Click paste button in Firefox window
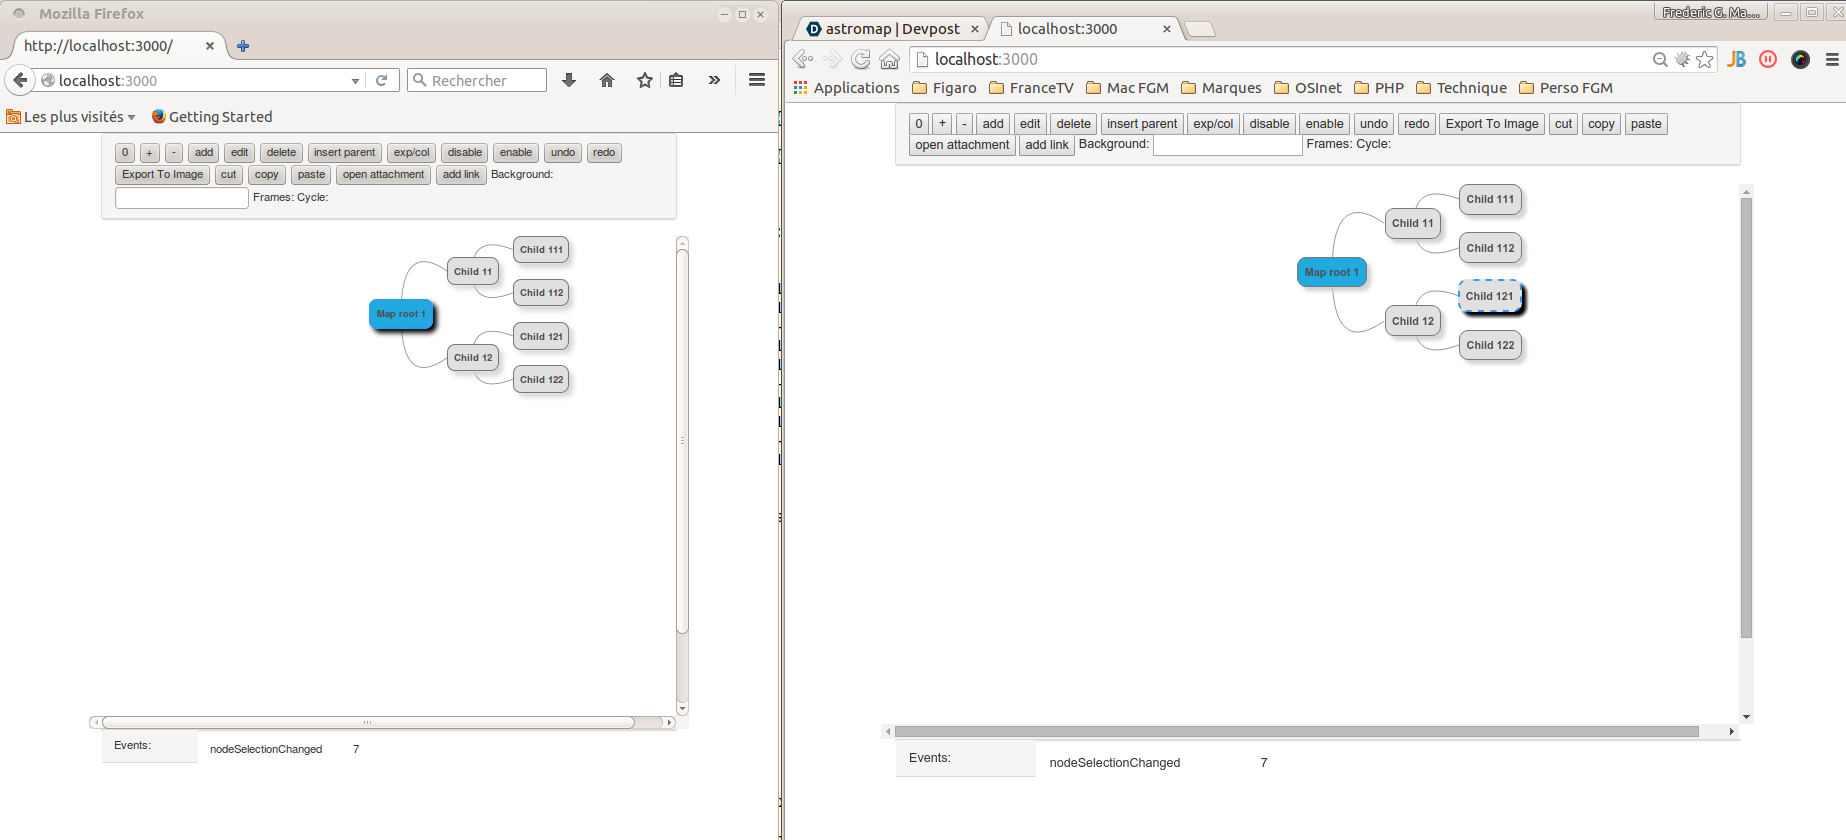Image resolution: width=1846 pixels, height=840 pixels. (311, 175)
